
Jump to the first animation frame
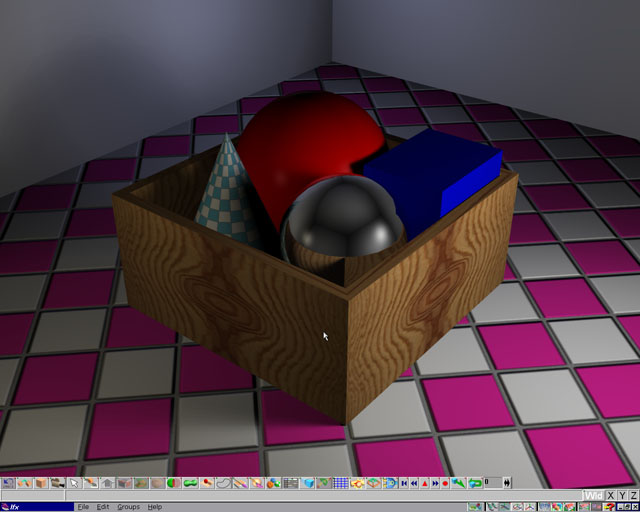click(404, 483)
